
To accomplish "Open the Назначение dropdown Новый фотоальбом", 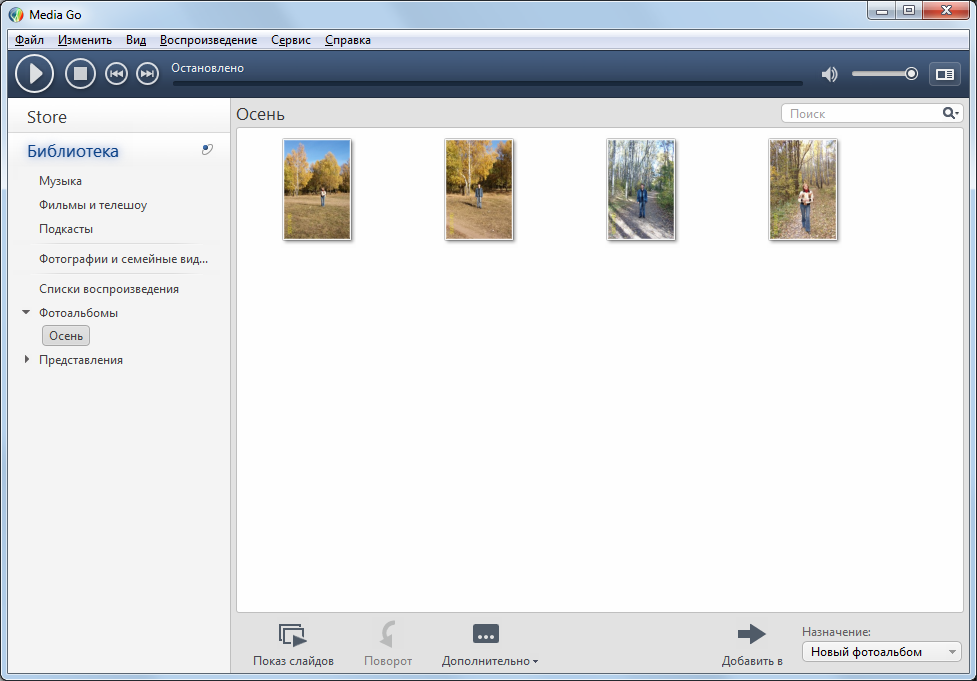I will point(882,652).
